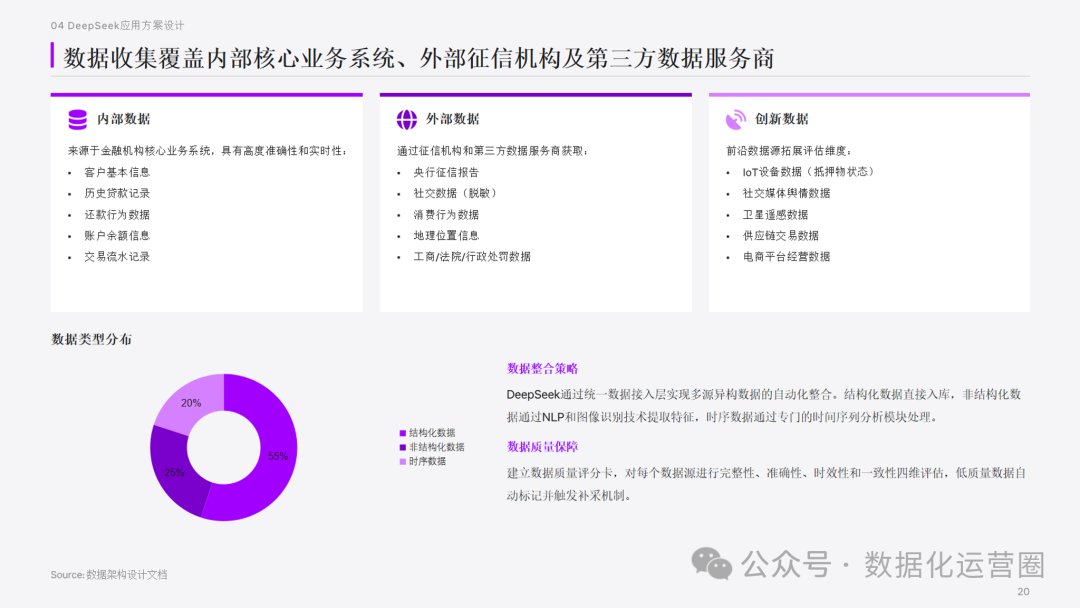1080x608 pixels.
Task: Click the paragraph beginning with DeepSeek通过统一数据接入层
Action: tap(764, 406)
